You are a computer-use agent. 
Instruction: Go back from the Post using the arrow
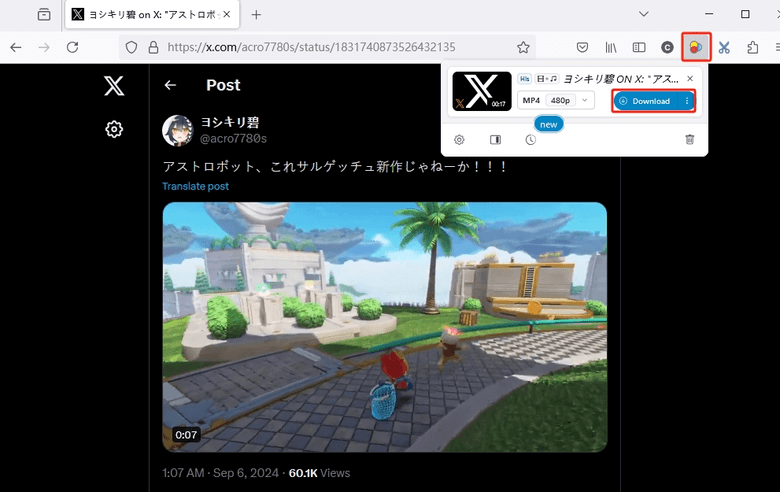point(170,85)
